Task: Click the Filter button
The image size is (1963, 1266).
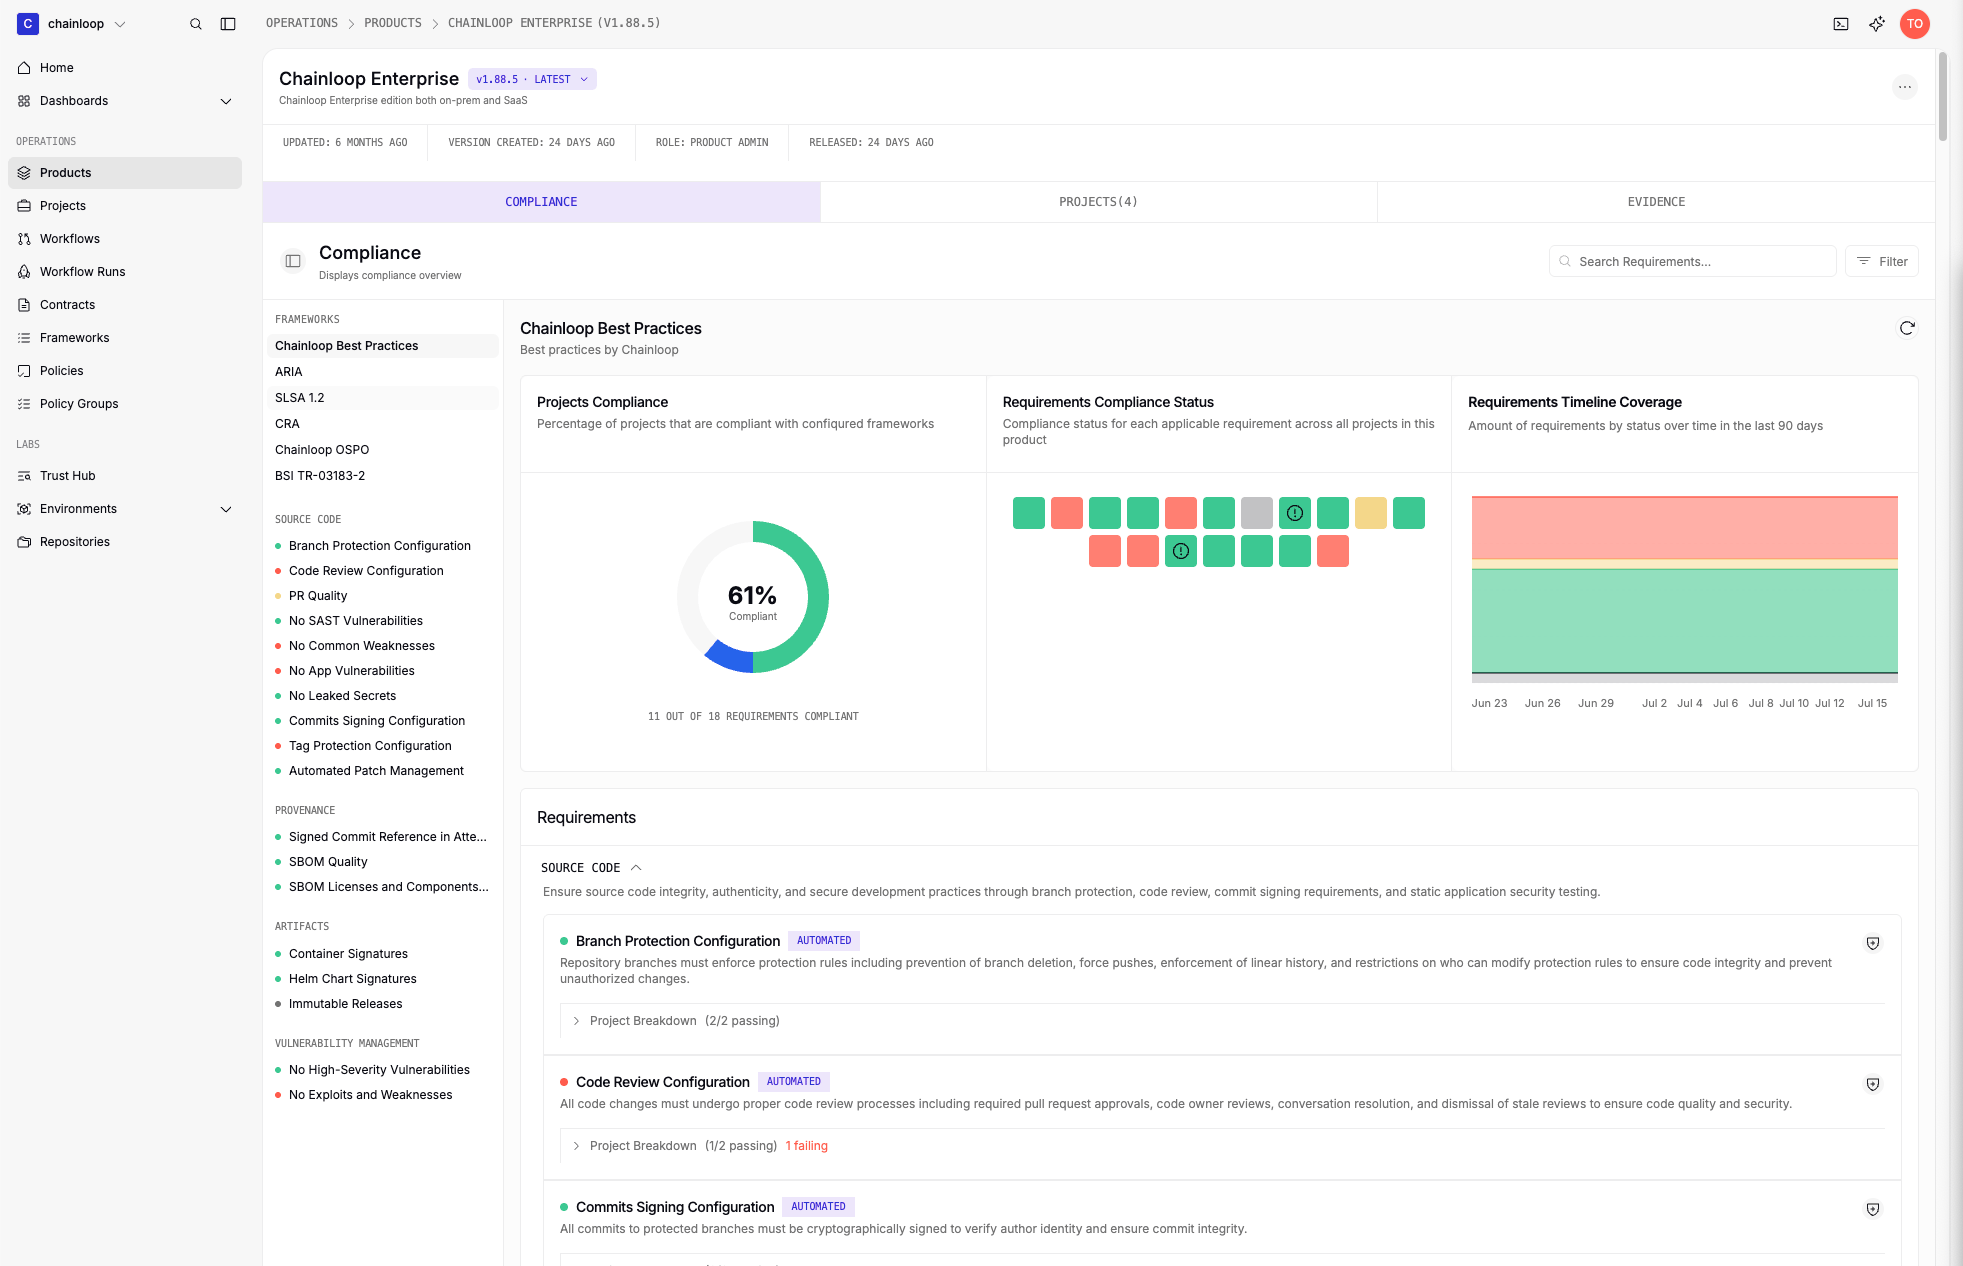Action: click(x=1881, y=261)
